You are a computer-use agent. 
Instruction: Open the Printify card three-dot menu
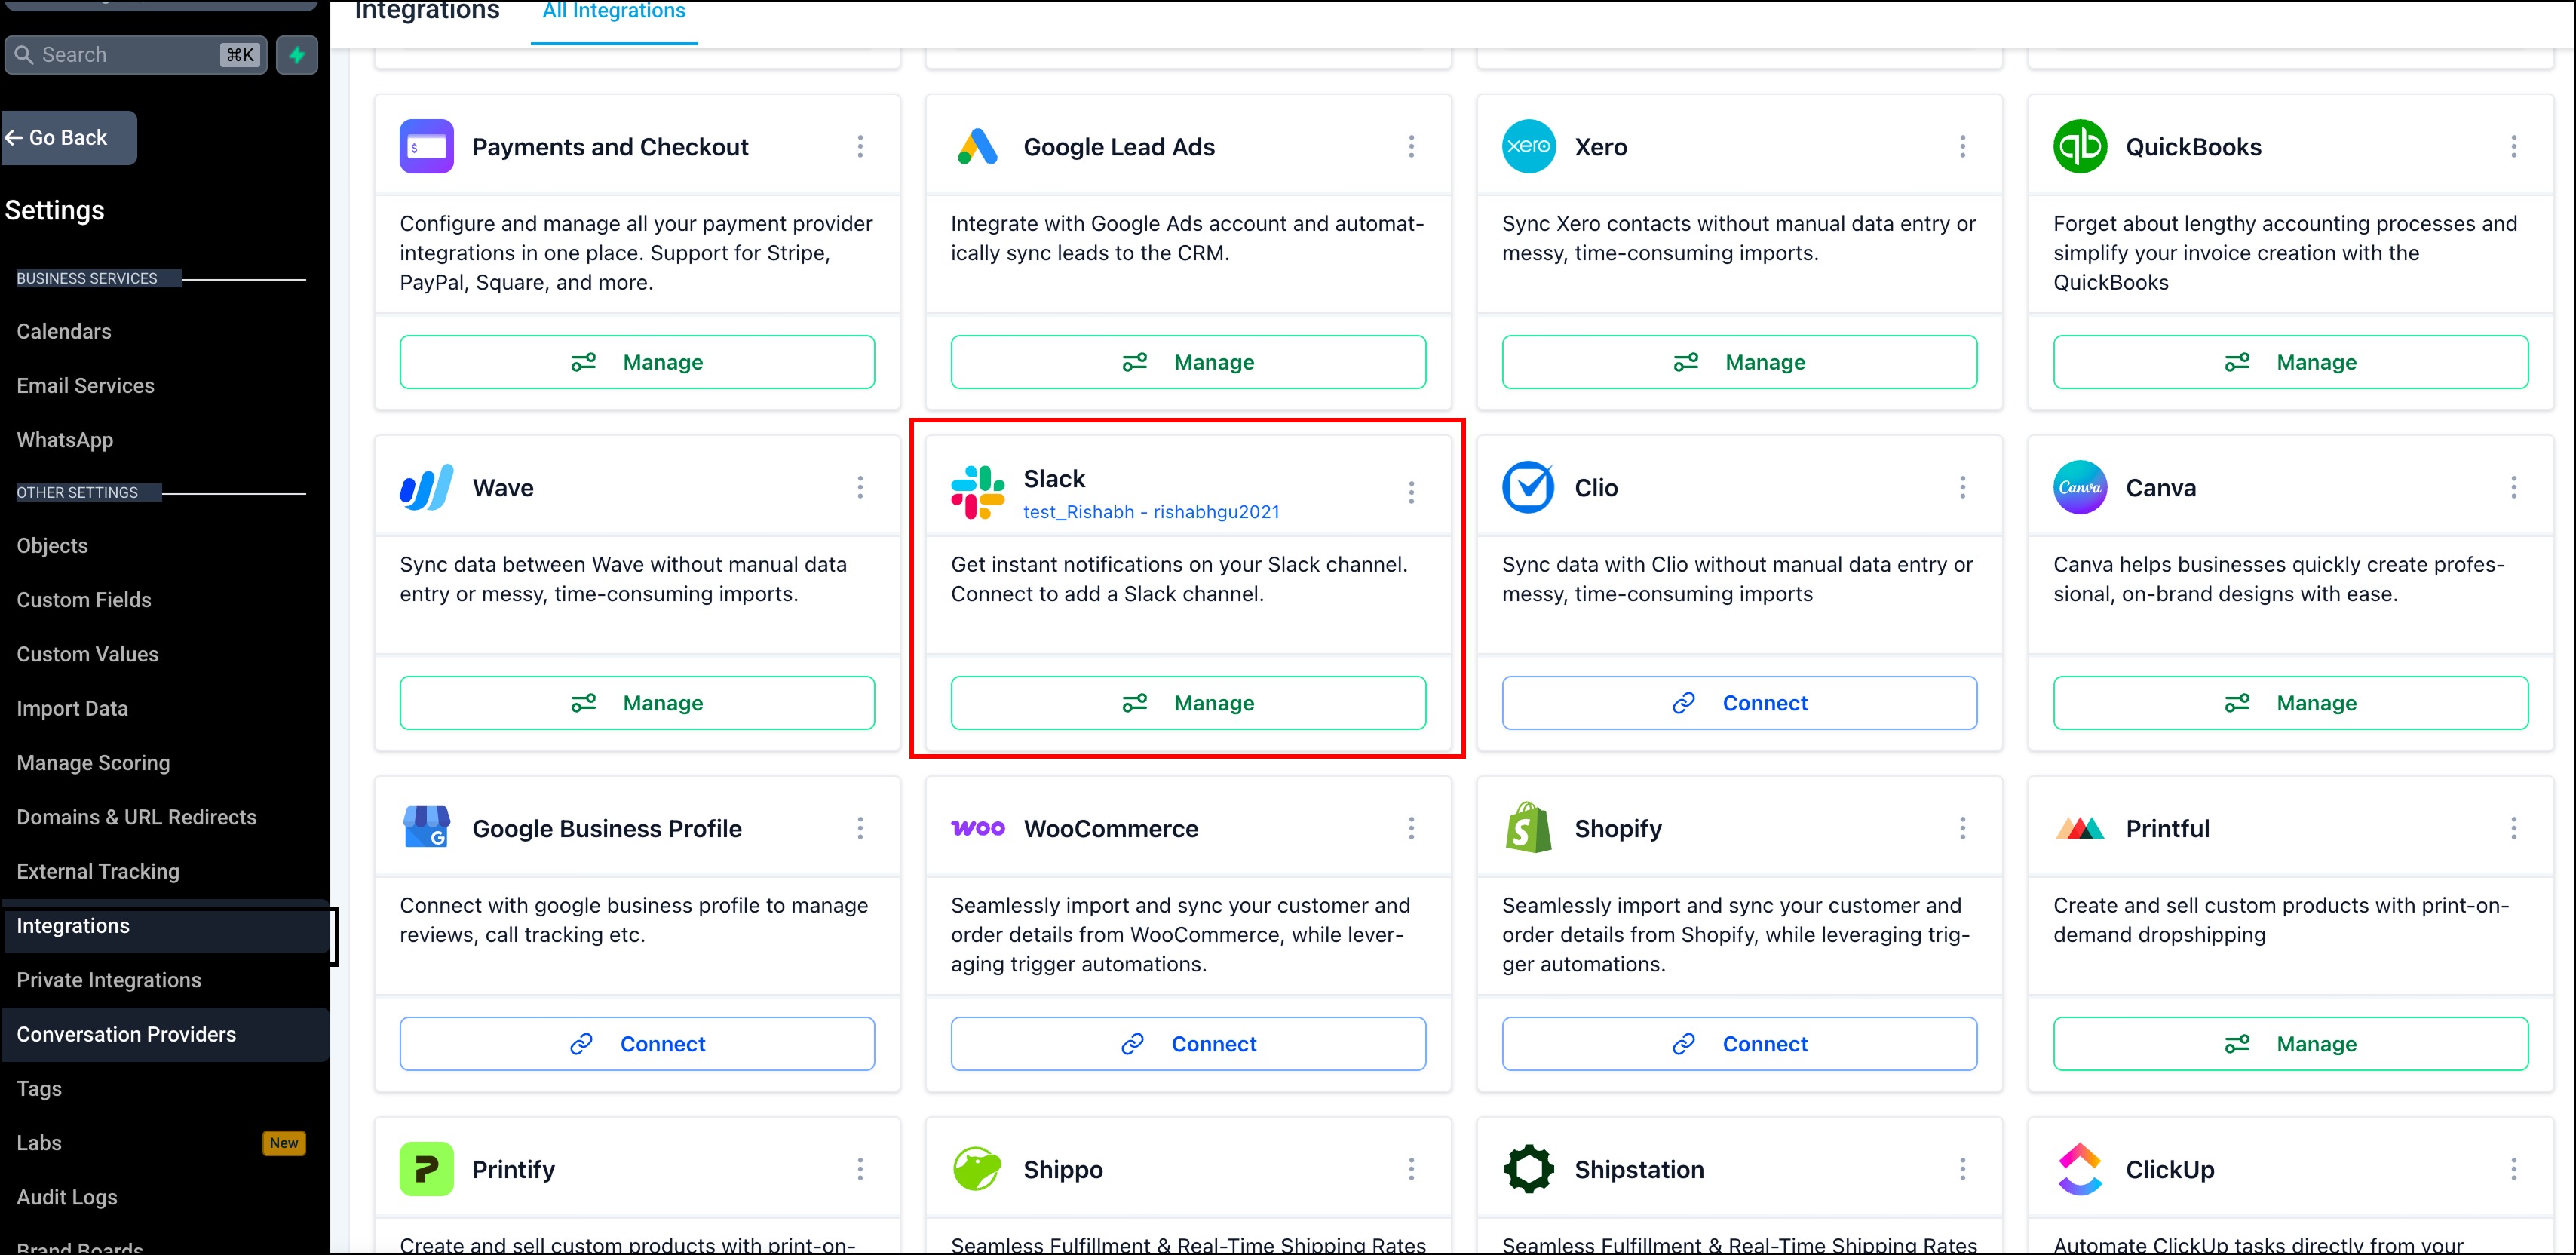coord(860,1169)
